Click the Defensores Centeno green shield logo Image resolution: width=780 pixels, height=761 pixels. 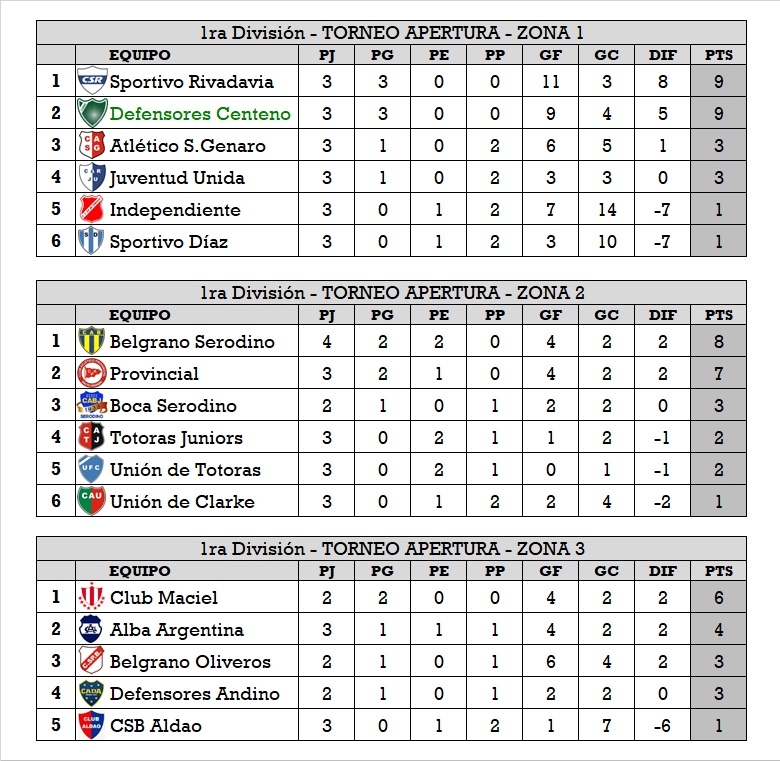[x=91, y=113]
